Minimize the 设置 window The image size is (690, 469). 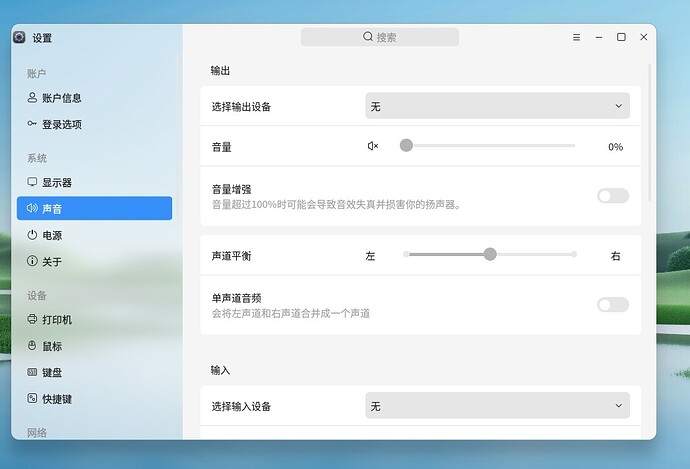(599, 37)
